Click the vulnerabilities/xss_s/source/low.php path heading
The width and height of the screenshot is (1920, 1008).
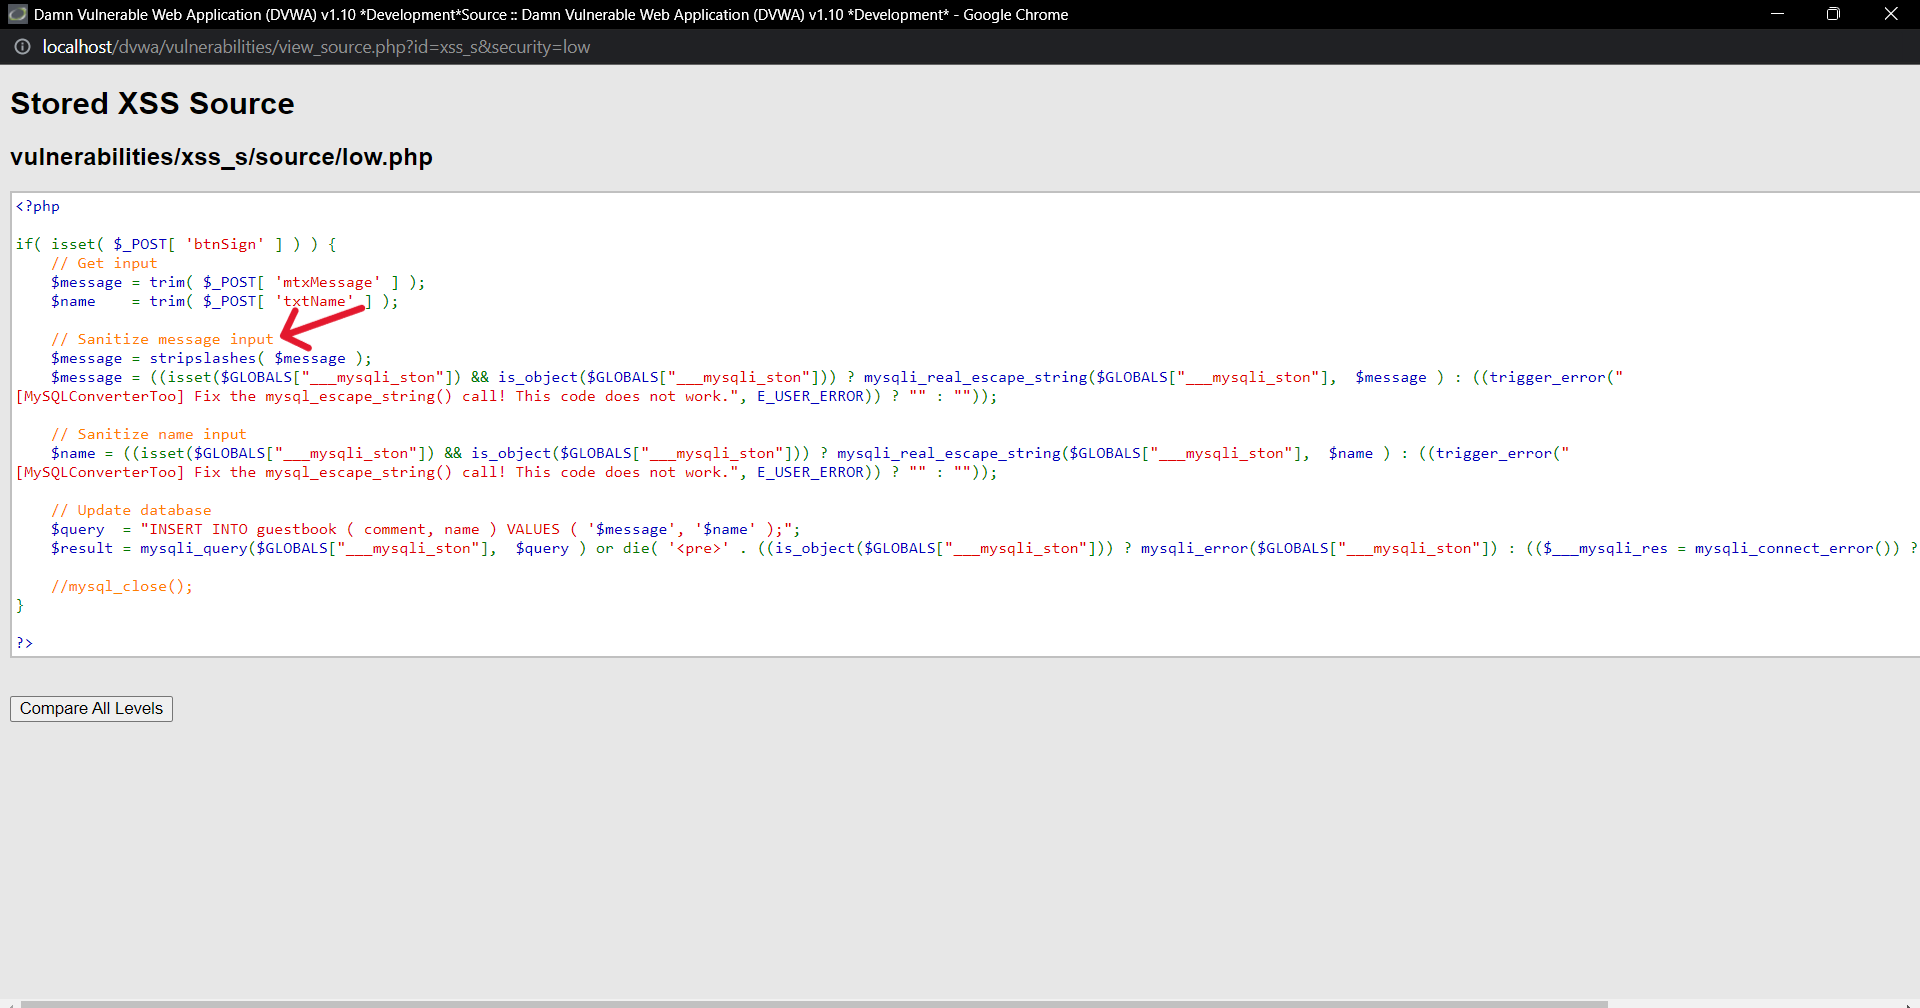[x=221, y=157]
